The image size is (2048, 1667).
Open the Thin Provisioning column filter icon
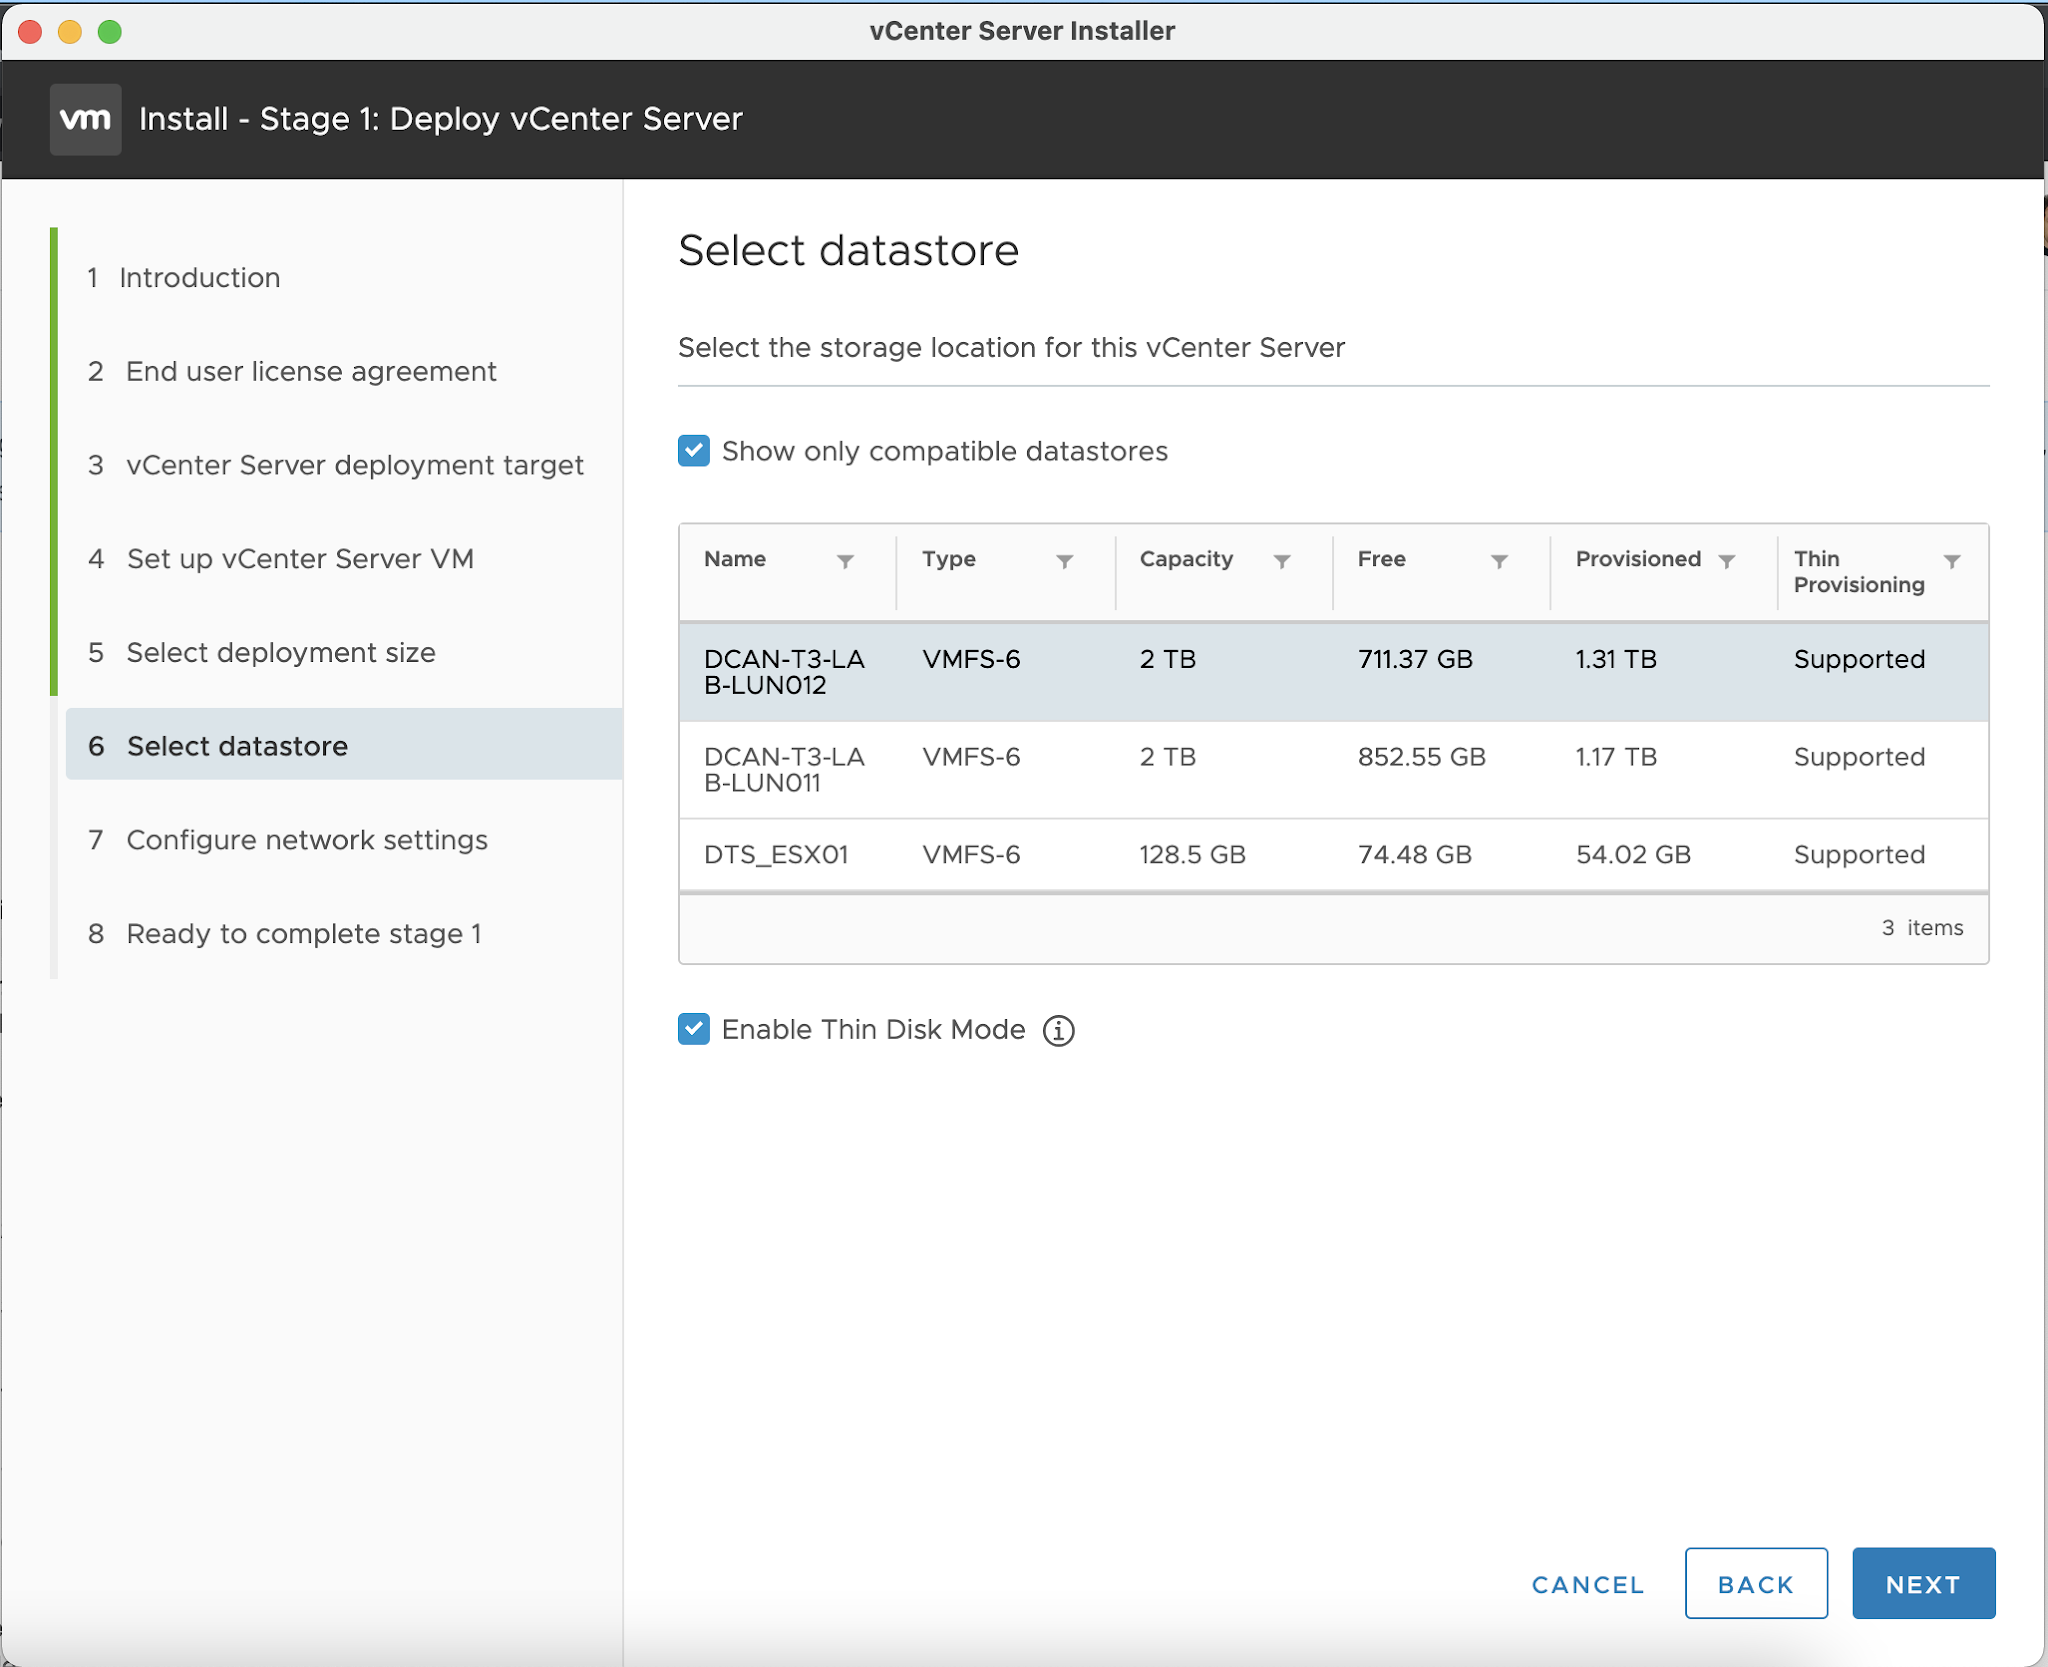point(1951,561)
